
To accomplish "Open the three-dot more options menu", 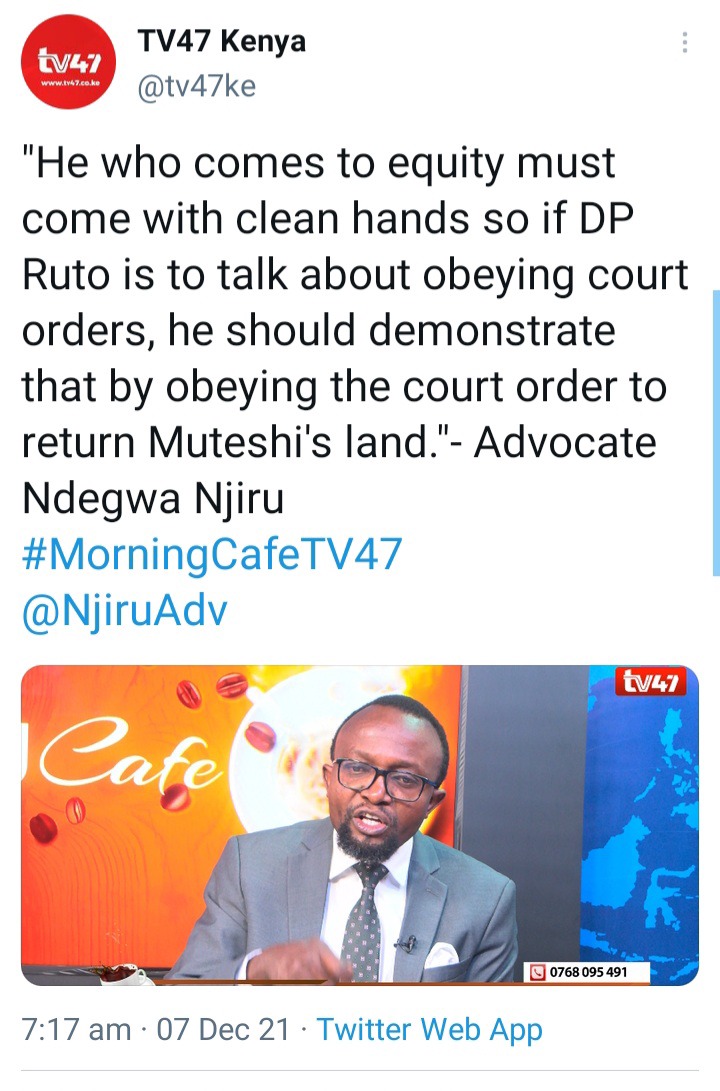I will tap(685, 42).
